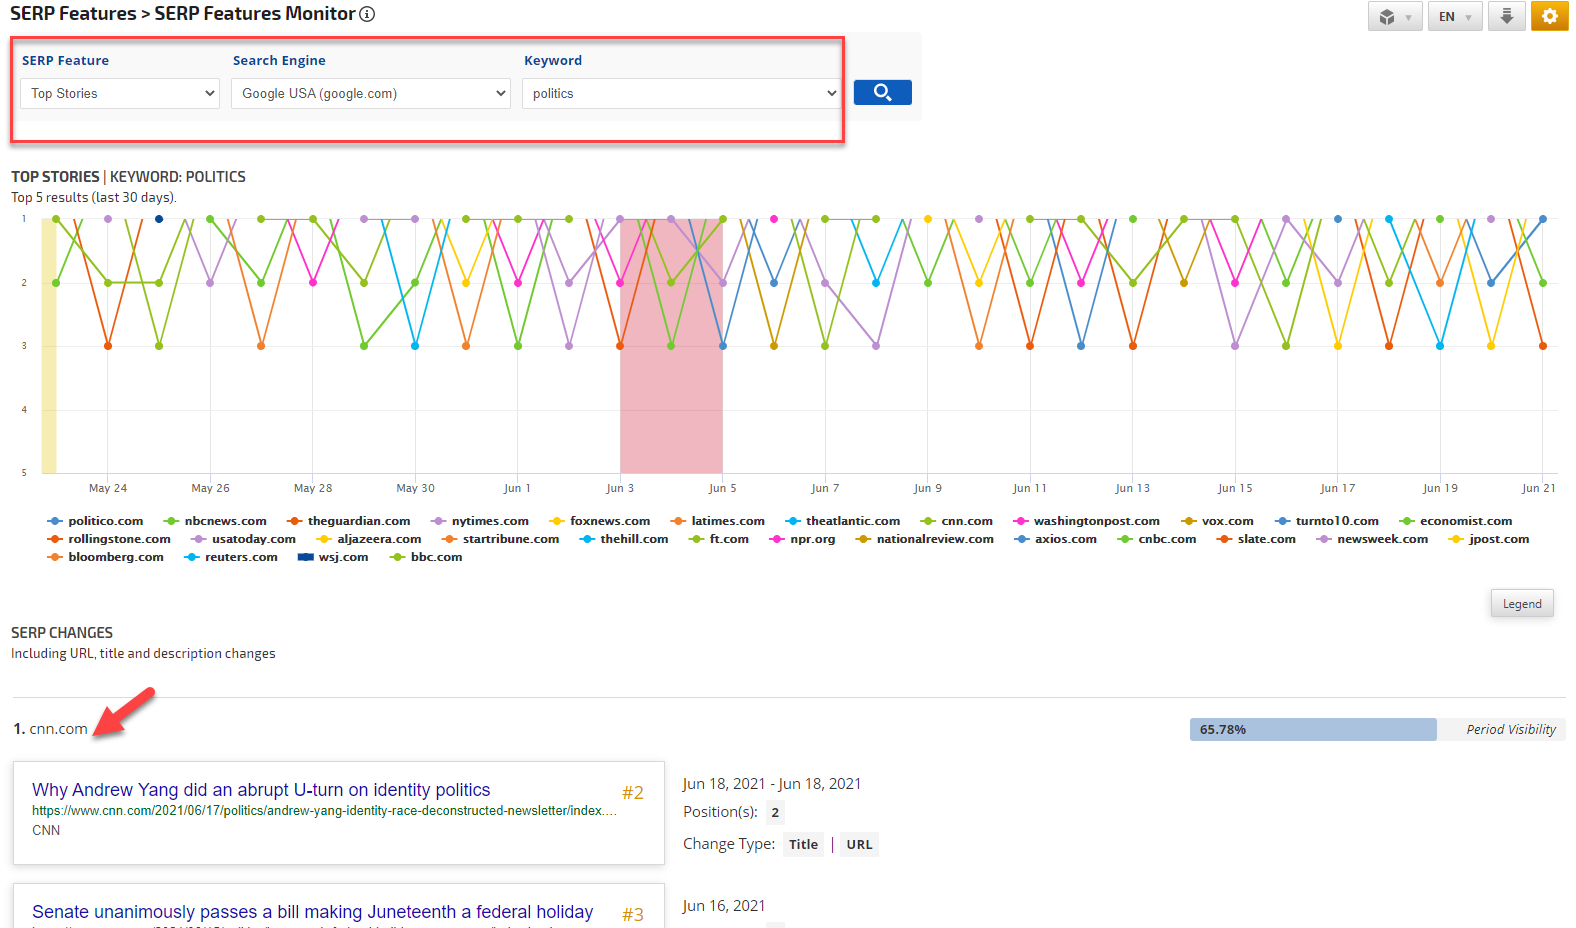This screenshot has width=1576, height=928.
Task: Toggle nytimes.com visibility in legend
Action: pyautogui.click(x=489, y=521)
